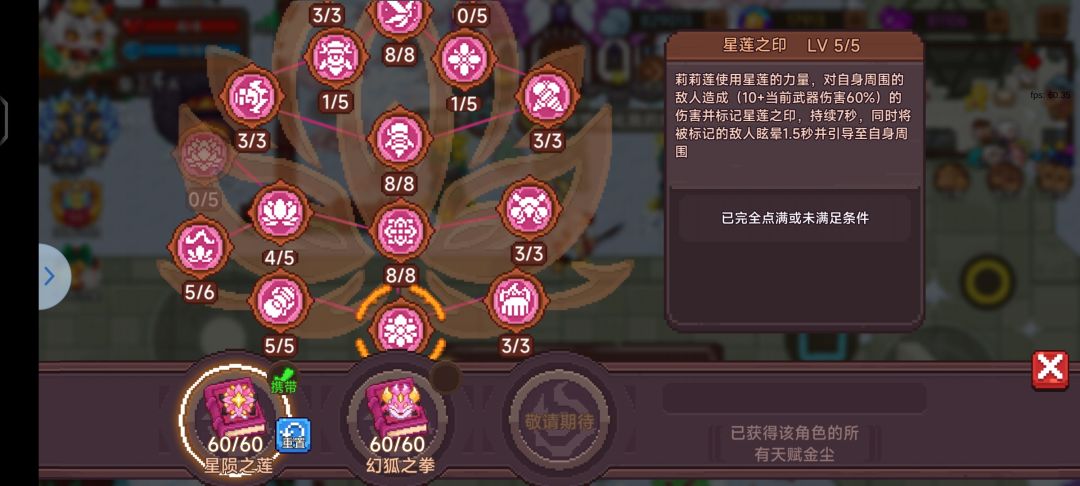Click the blue 重置 reset button

293,435
